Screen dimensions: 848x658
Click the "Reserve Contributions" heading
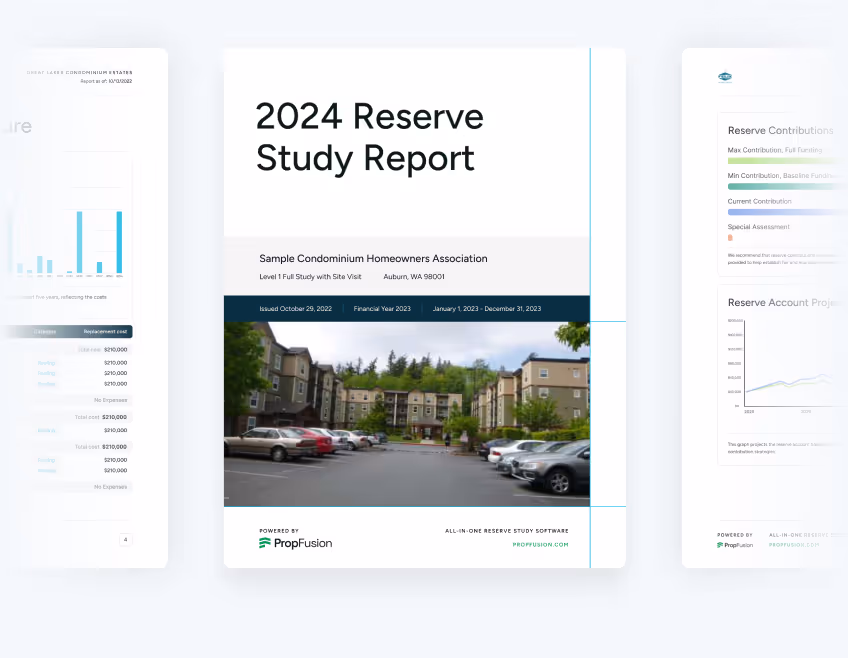(x=780, y=130)
